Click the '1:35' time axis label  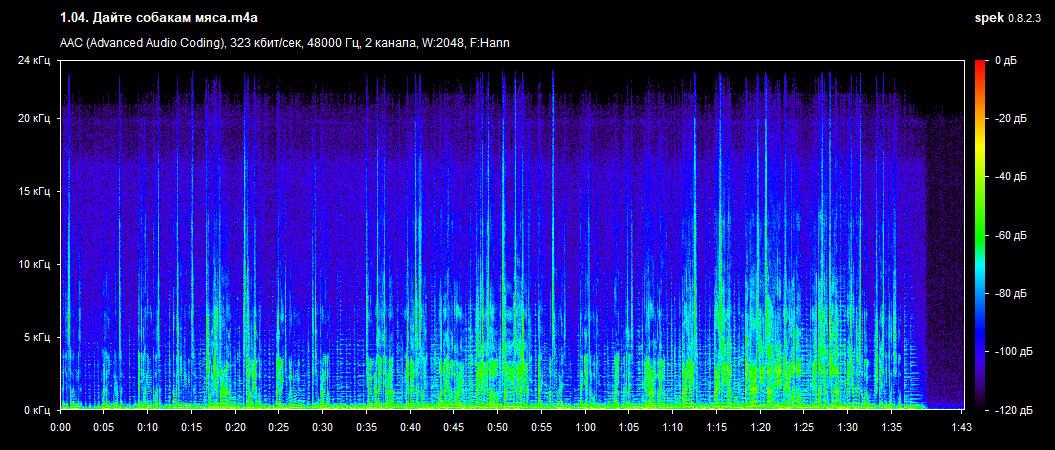892,426
